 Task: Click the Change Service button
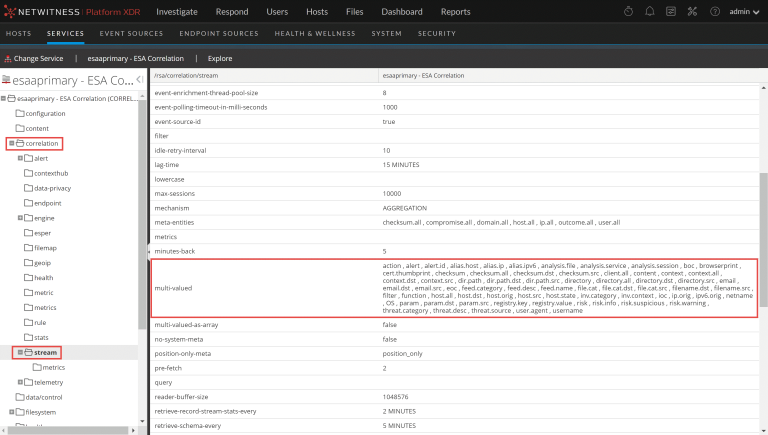pyautogui.click(x=34, y=58)
